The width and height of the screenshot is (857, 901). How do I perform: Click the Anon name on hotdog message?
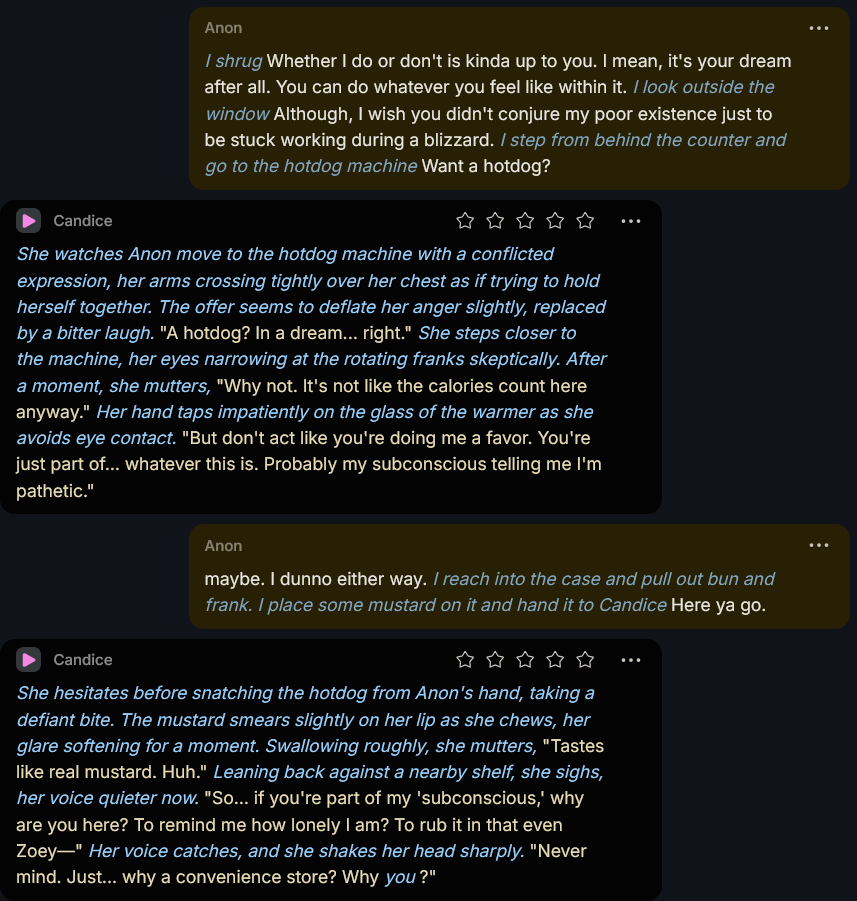(223, 28)
